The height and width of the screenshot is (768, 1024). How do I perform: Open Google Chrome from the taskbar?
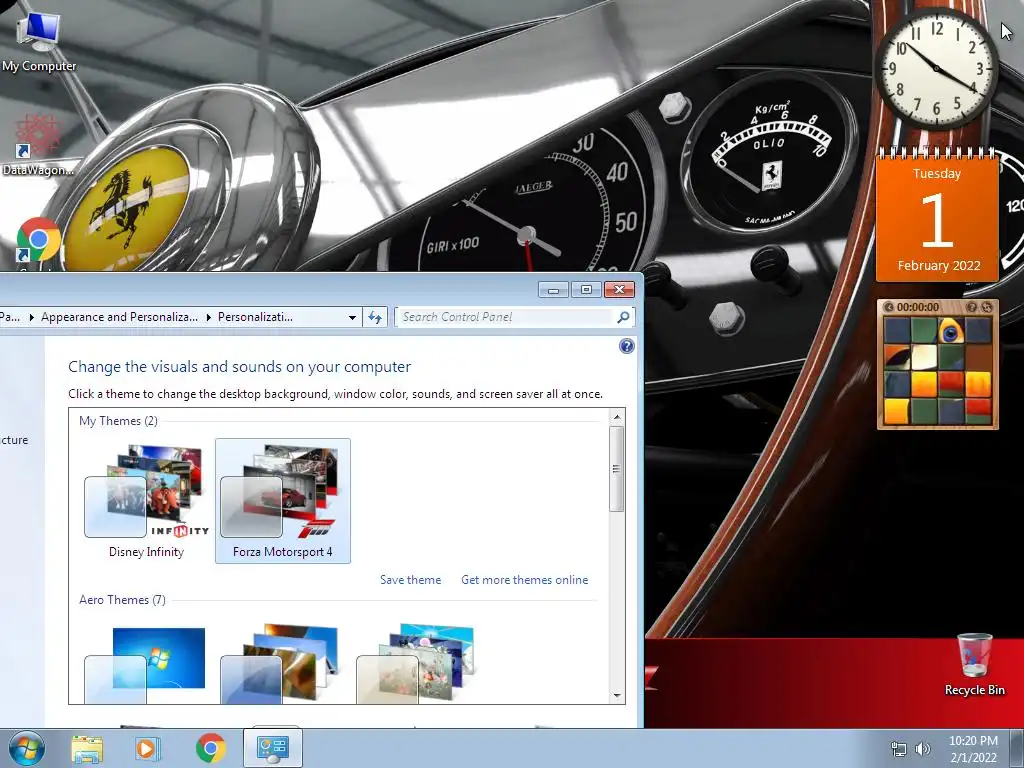(x=210, y=748)
